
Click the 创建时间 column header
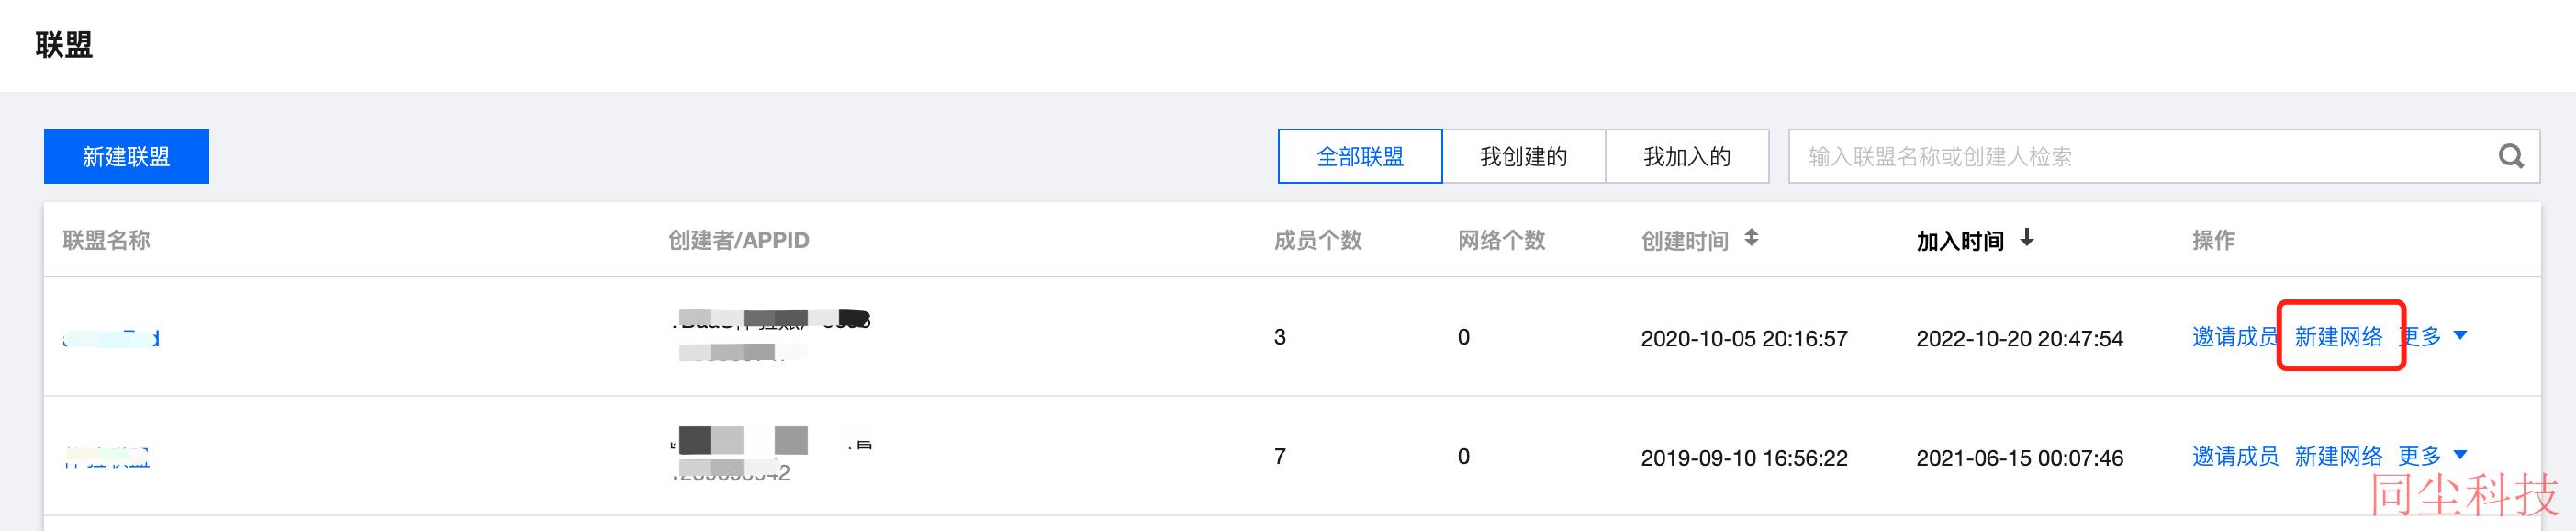(x=1685, y=240)
